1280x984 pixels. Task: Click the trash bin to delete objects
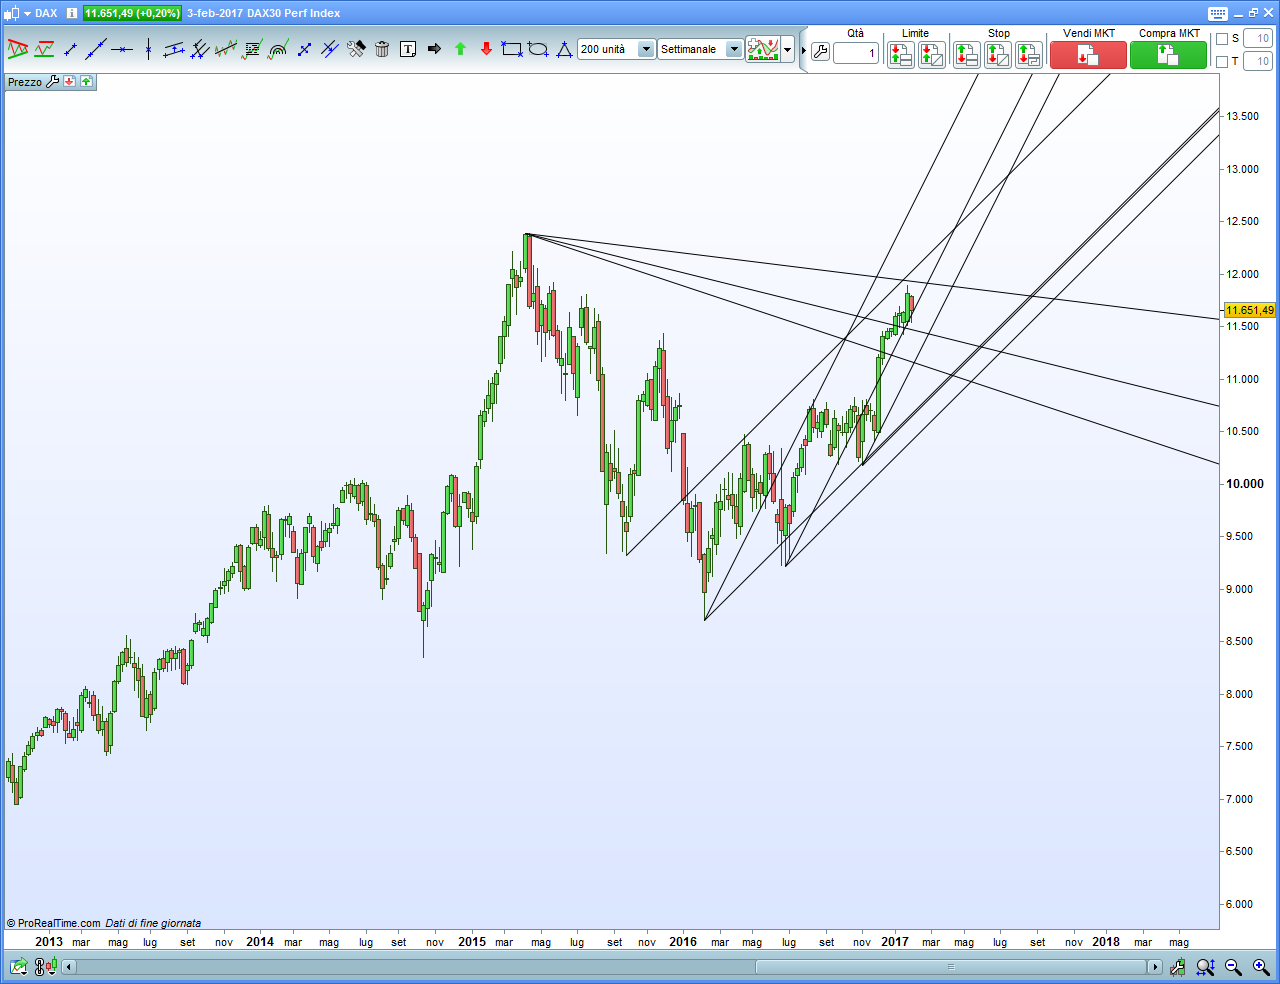tap(382, 49)
